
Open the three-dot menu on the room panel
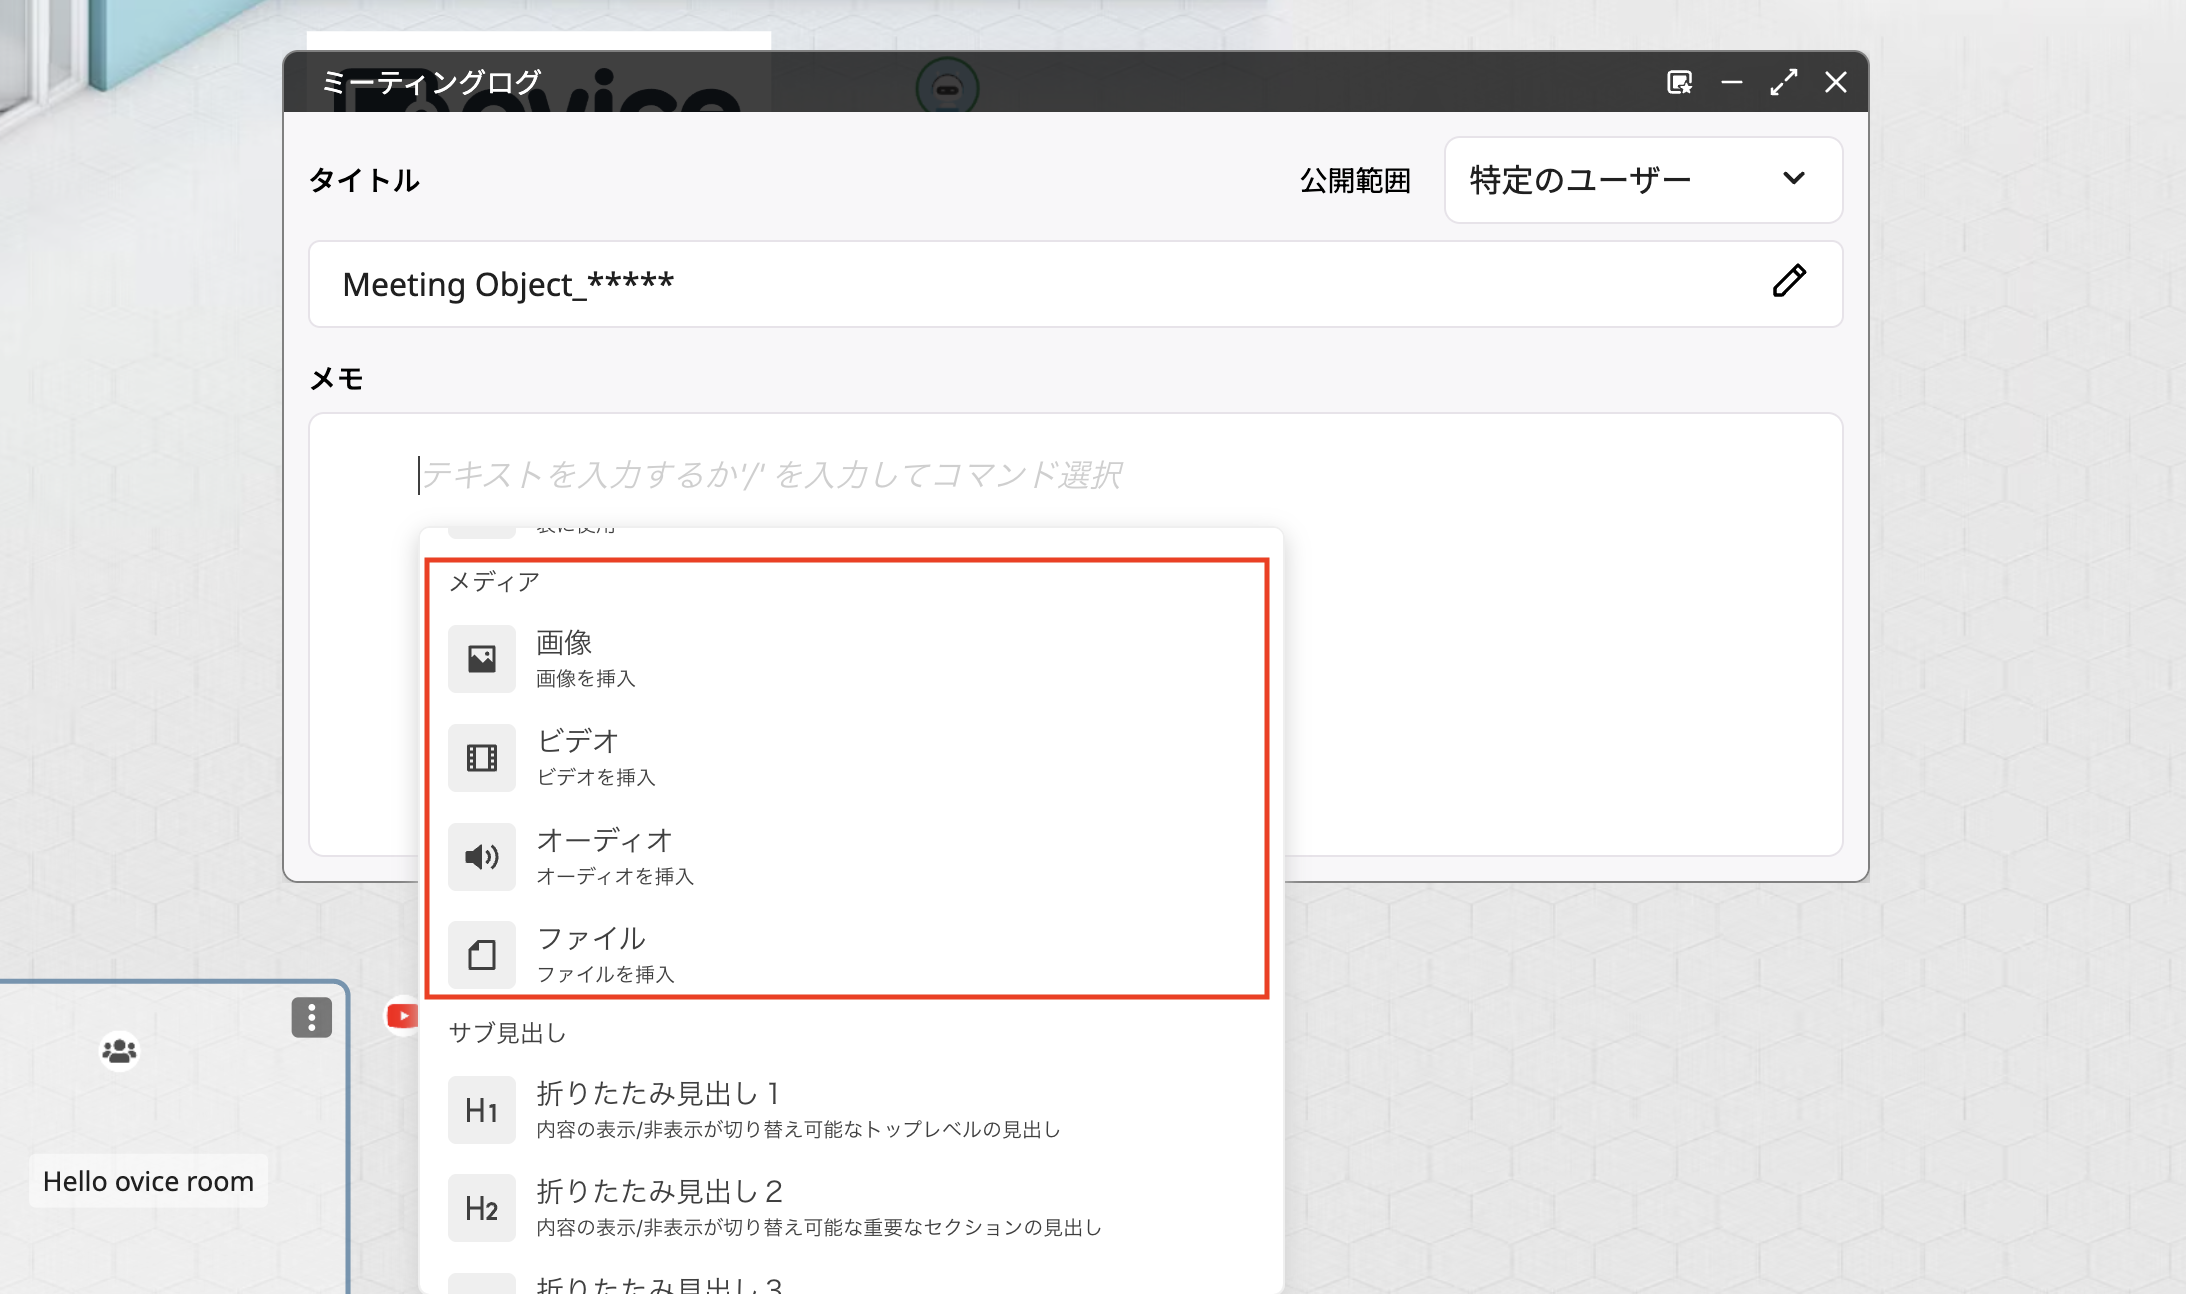pyautogui.click(x=312, y=1017)
